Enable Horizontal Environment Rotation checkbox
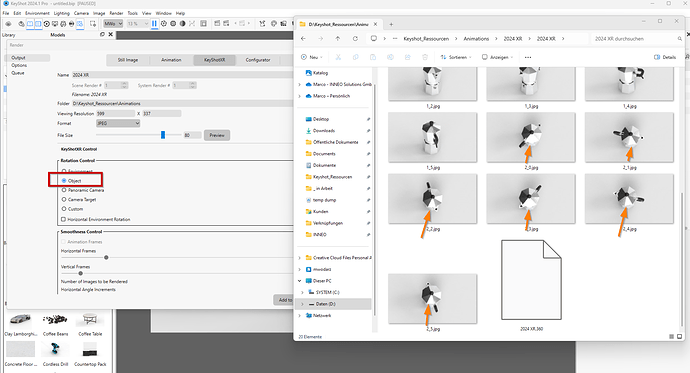690x373 pixels. tap(63, 219)
